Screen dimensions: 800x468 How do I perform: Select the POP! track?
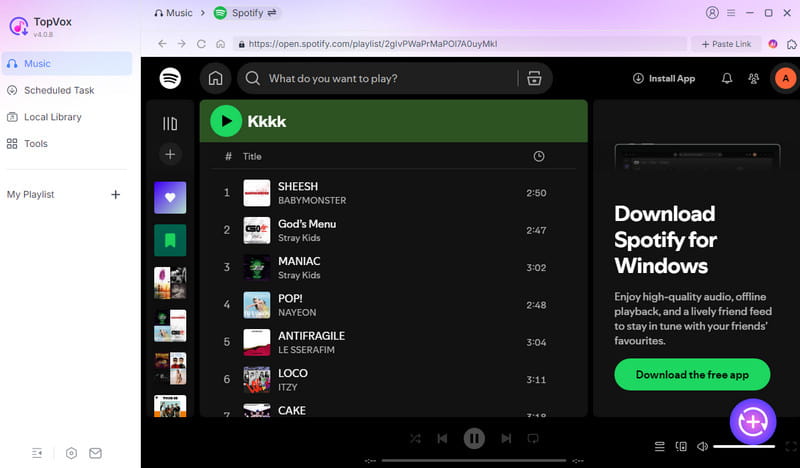click(x=393, y=305)
